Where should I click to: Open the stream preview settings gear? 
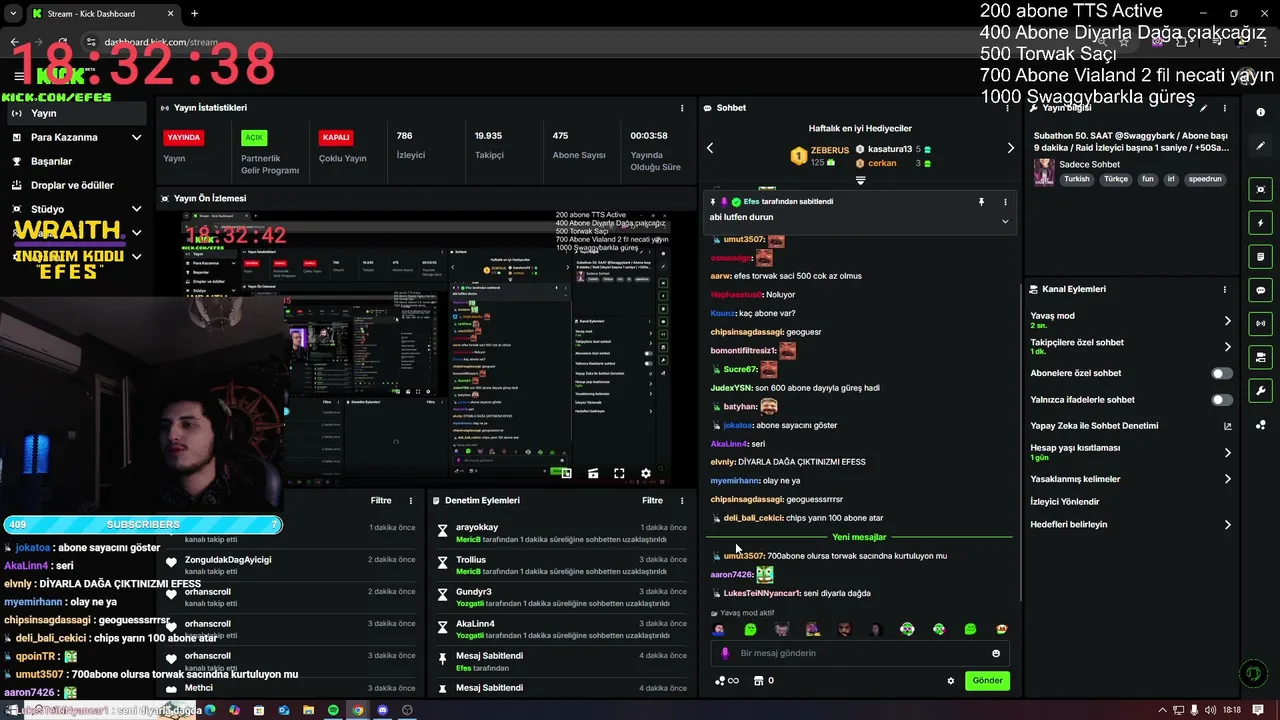646,473
